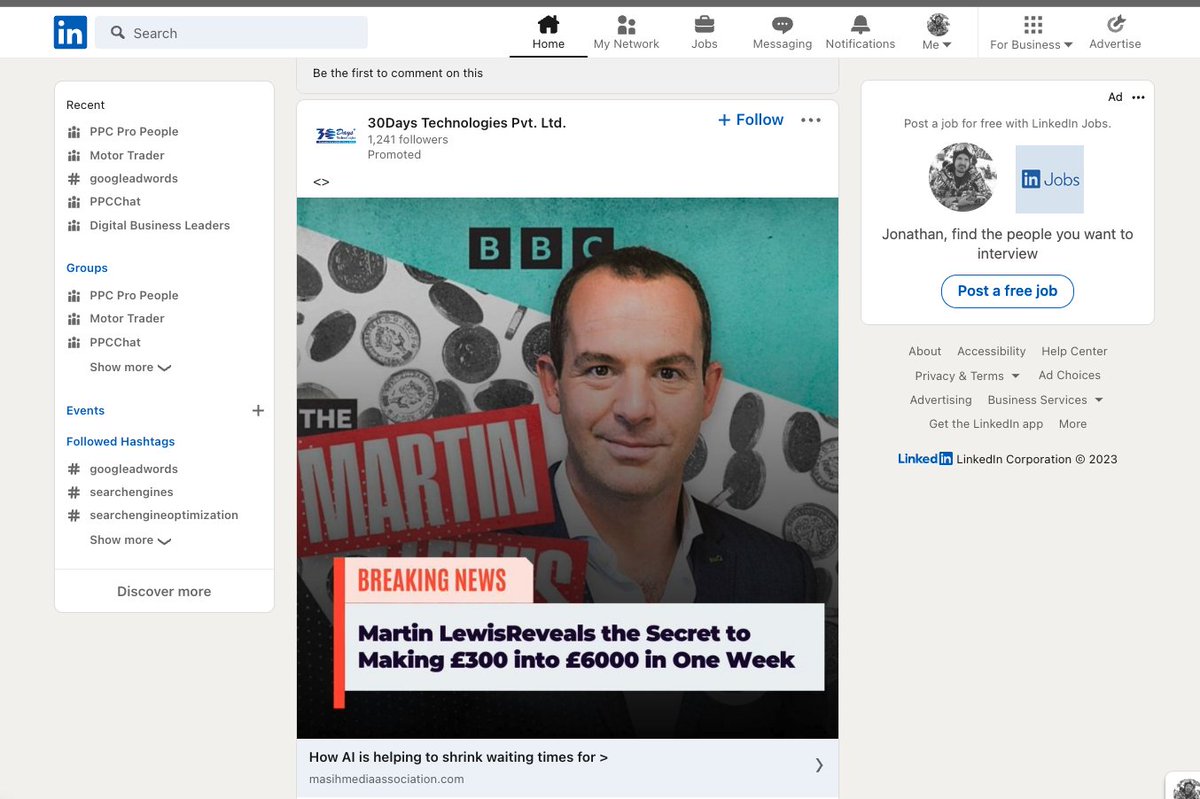Viewport: 1200px width, 799px height.
Task: Open the masihmediaassociation.com article link
Action: pos(567,767)
